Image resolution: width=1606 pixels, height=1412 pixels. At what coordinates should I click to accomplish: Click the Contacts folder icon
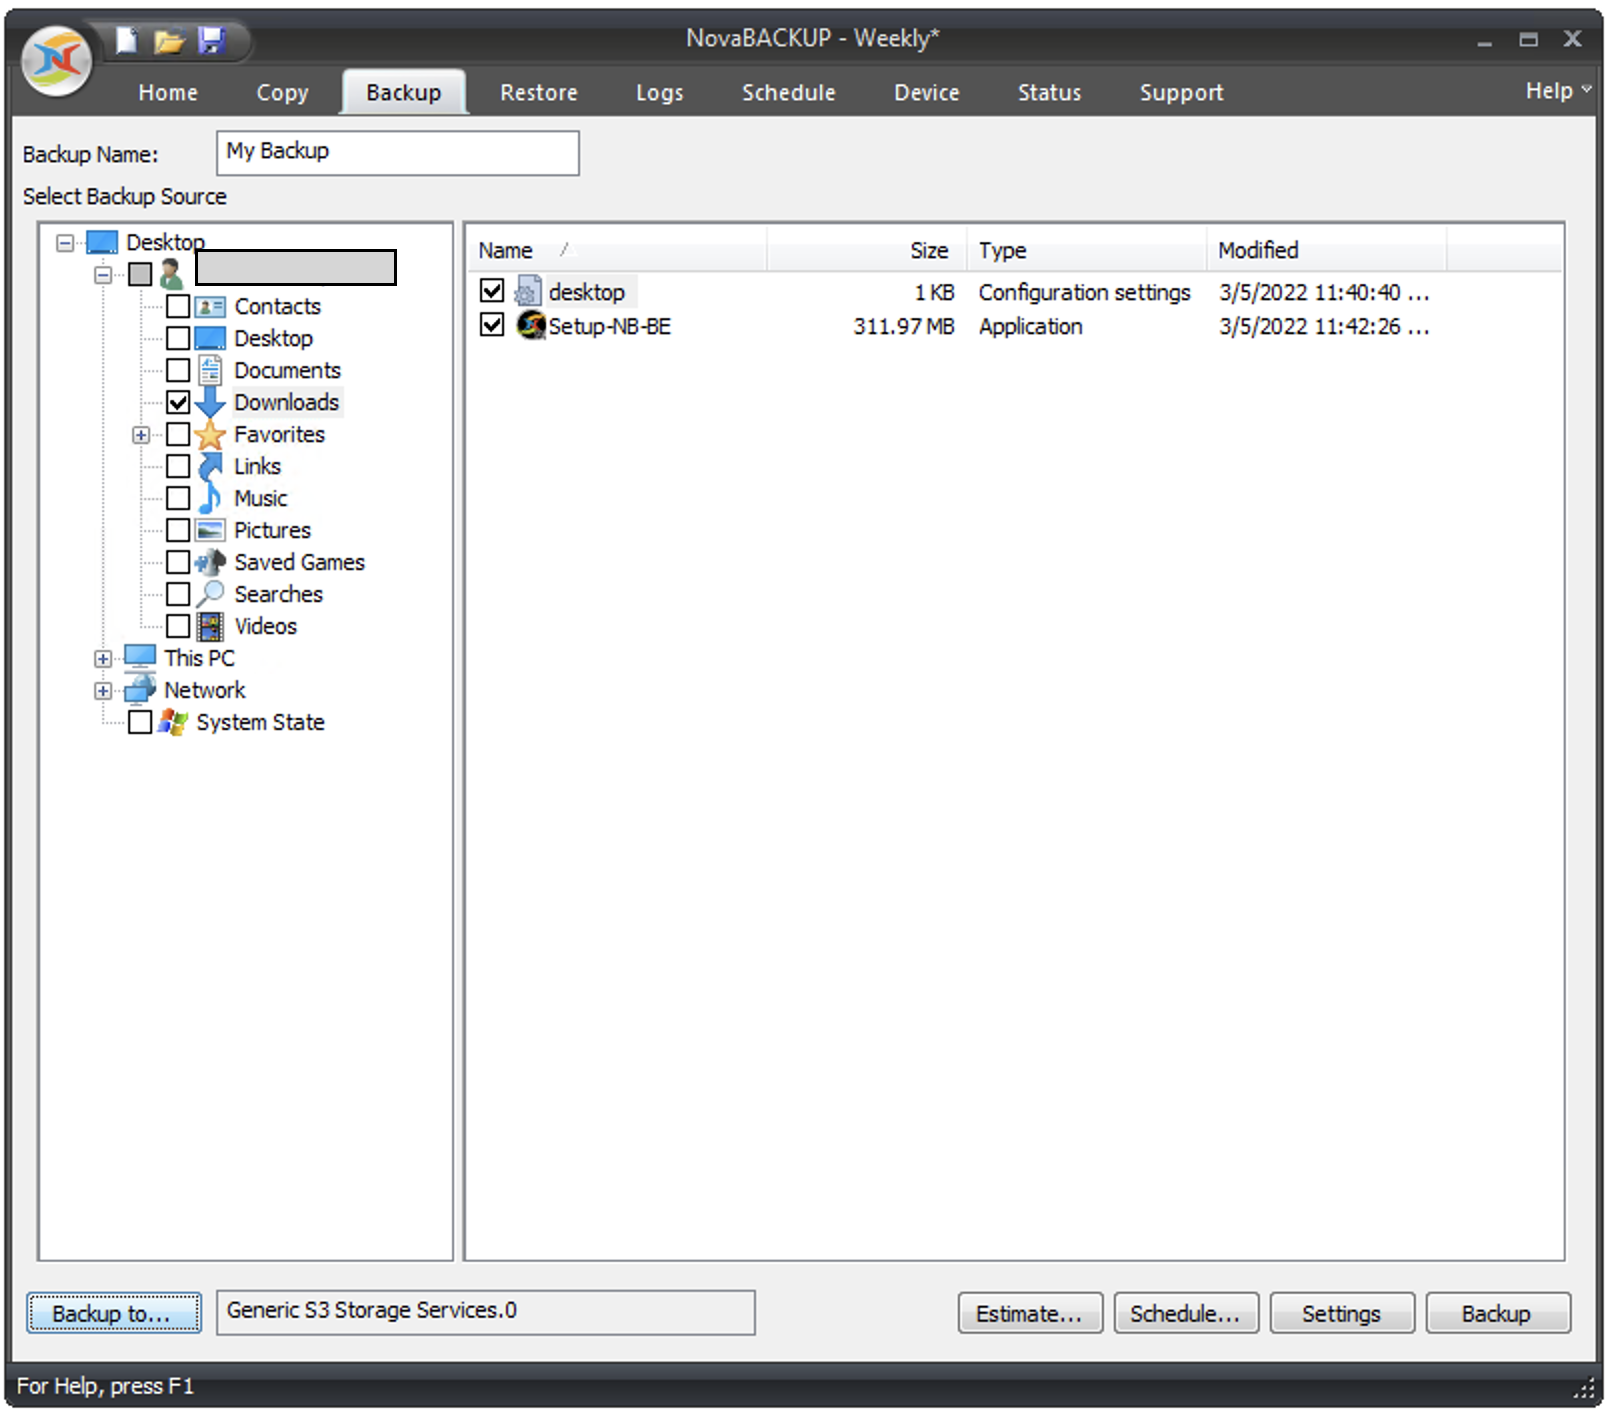tap(210, 306)
